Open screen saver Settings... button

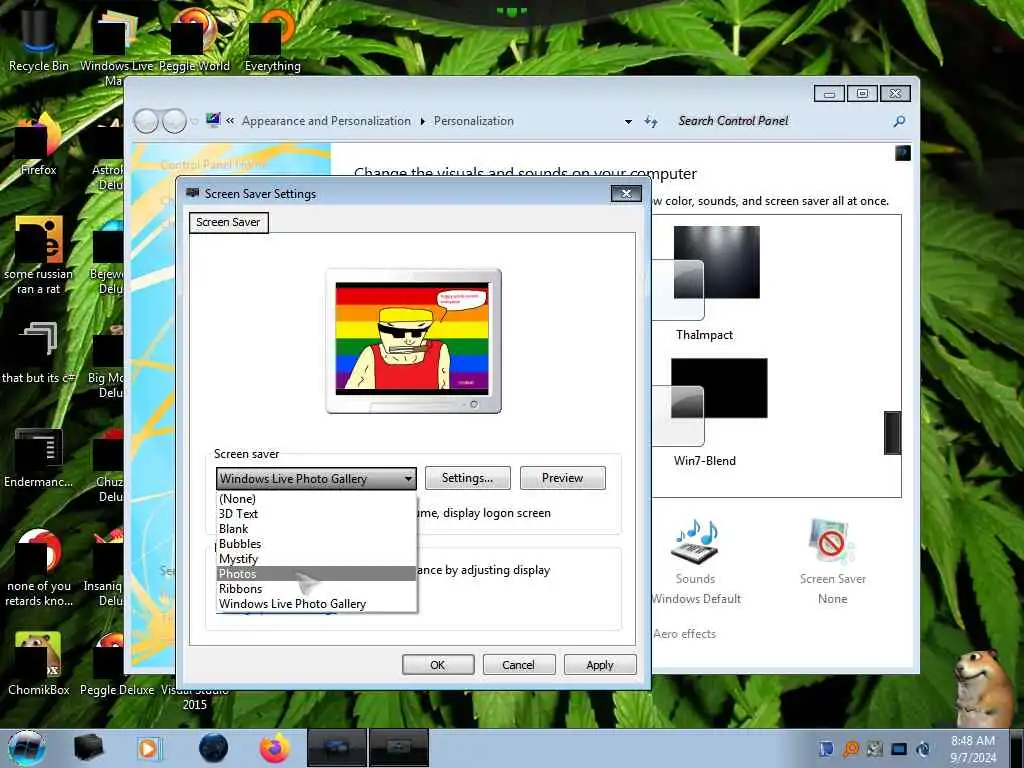(x=467, y=478)
